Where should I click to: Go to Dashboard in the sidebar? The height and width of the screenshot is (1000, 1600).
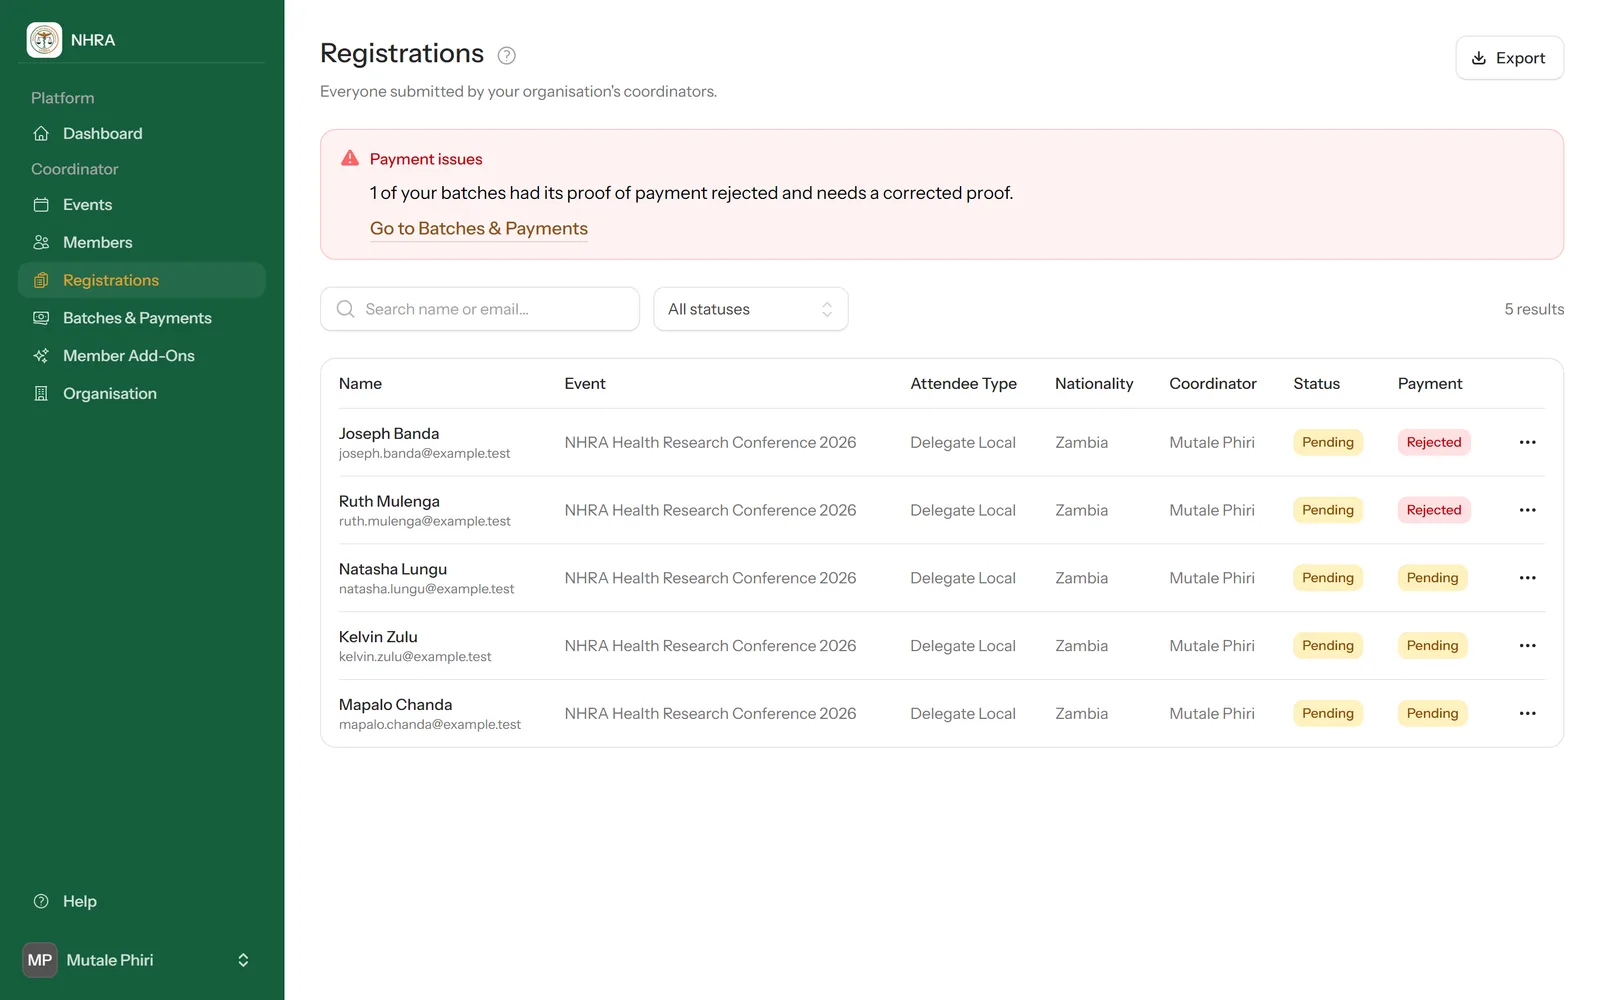[x=142, y=133]
